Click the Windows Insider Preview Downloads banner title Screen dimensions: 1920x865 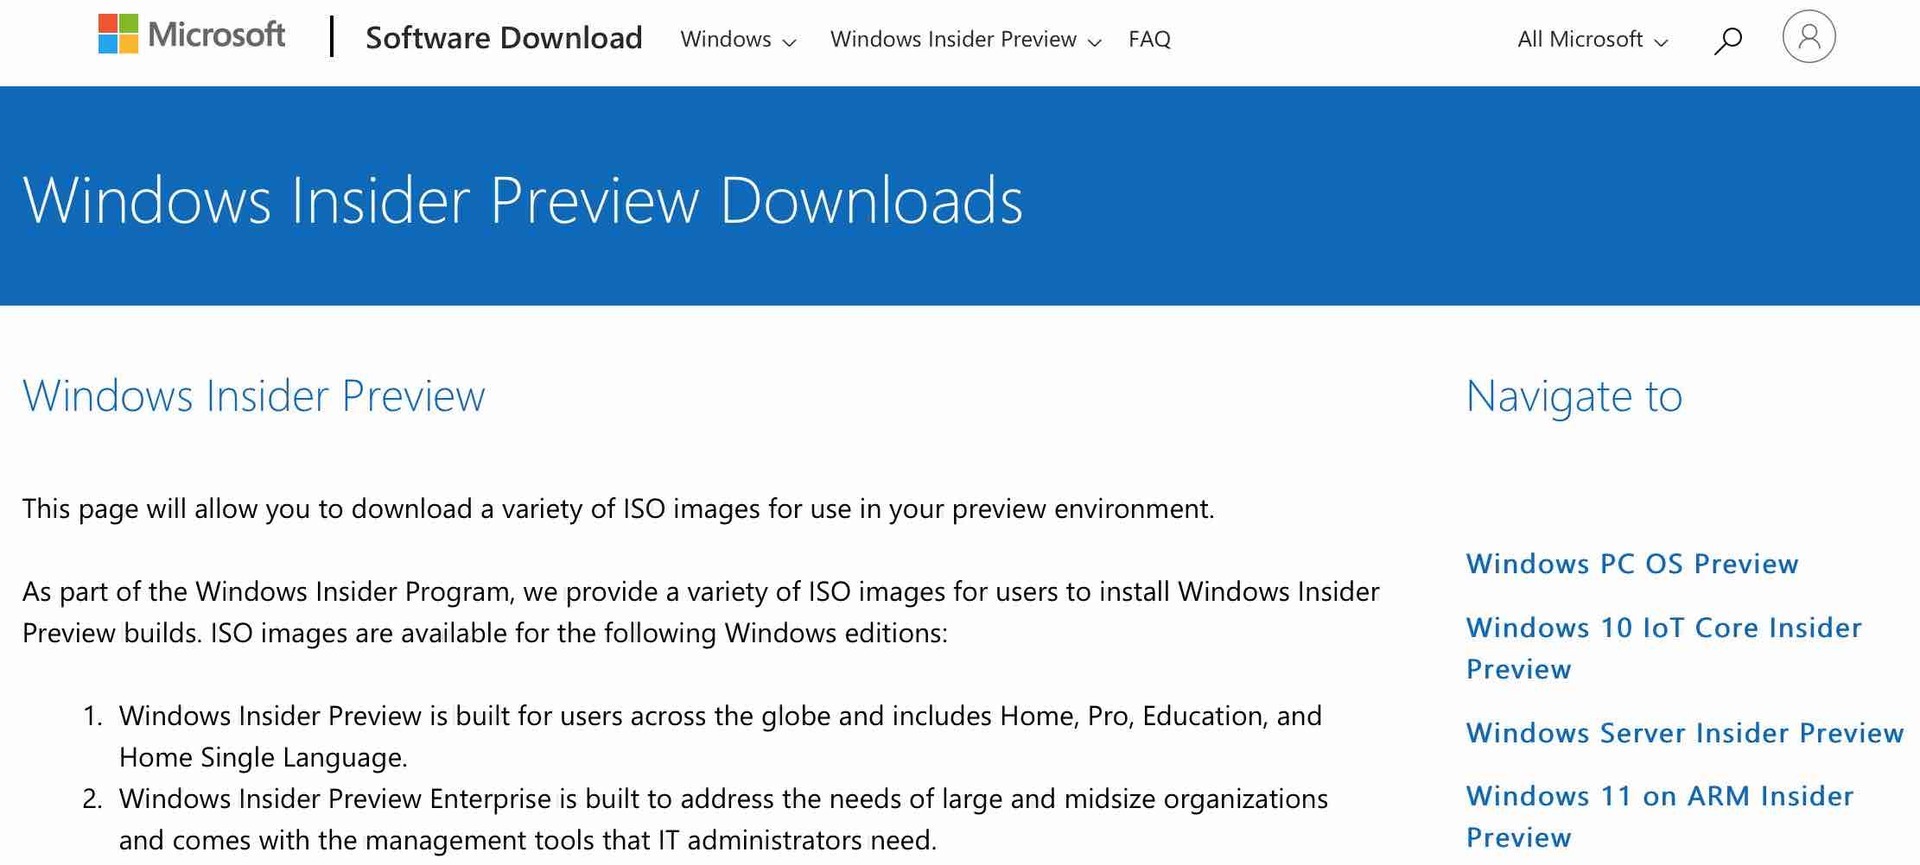click(522, 200)
